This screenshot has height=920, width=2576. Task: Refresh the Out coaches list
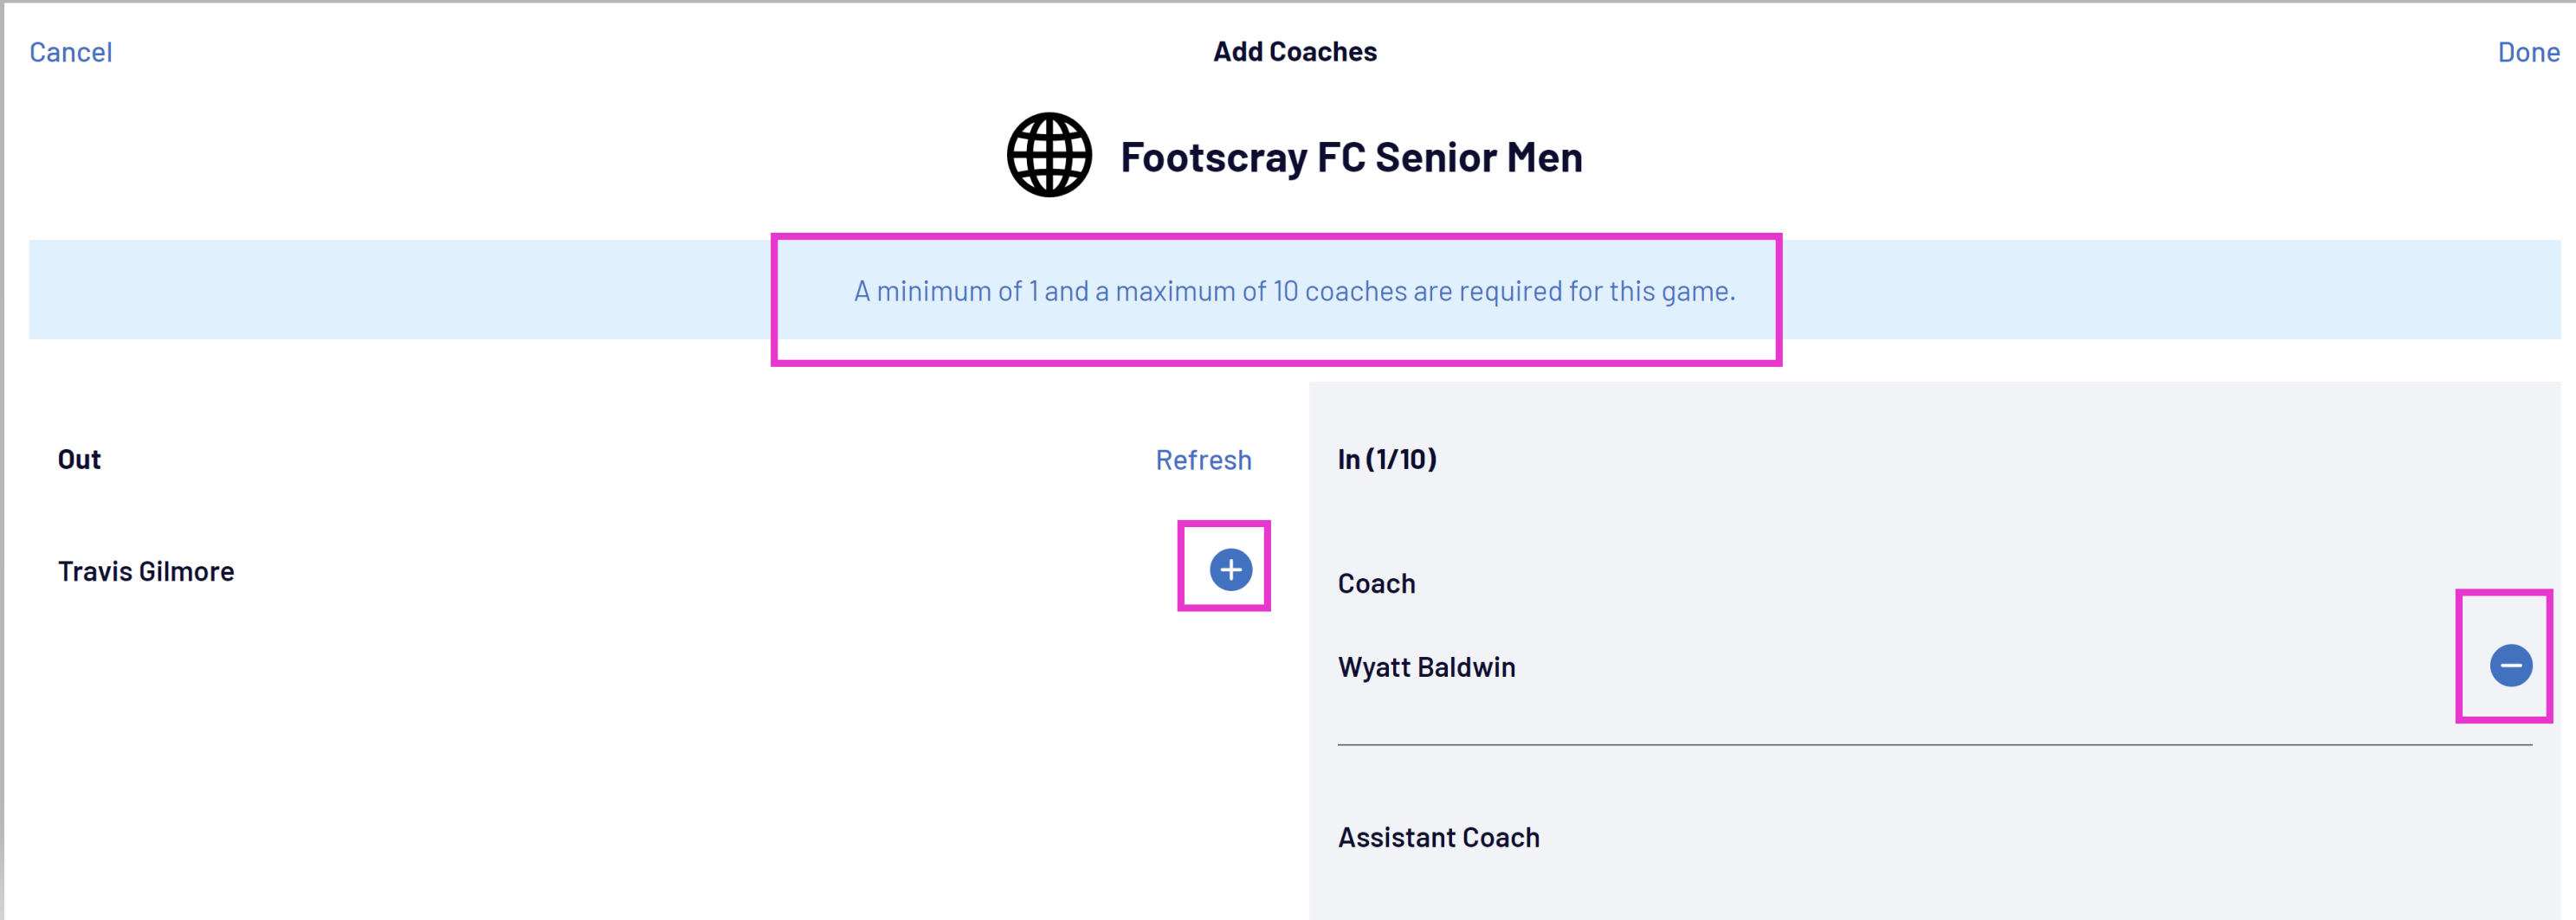pos(1203,460)
